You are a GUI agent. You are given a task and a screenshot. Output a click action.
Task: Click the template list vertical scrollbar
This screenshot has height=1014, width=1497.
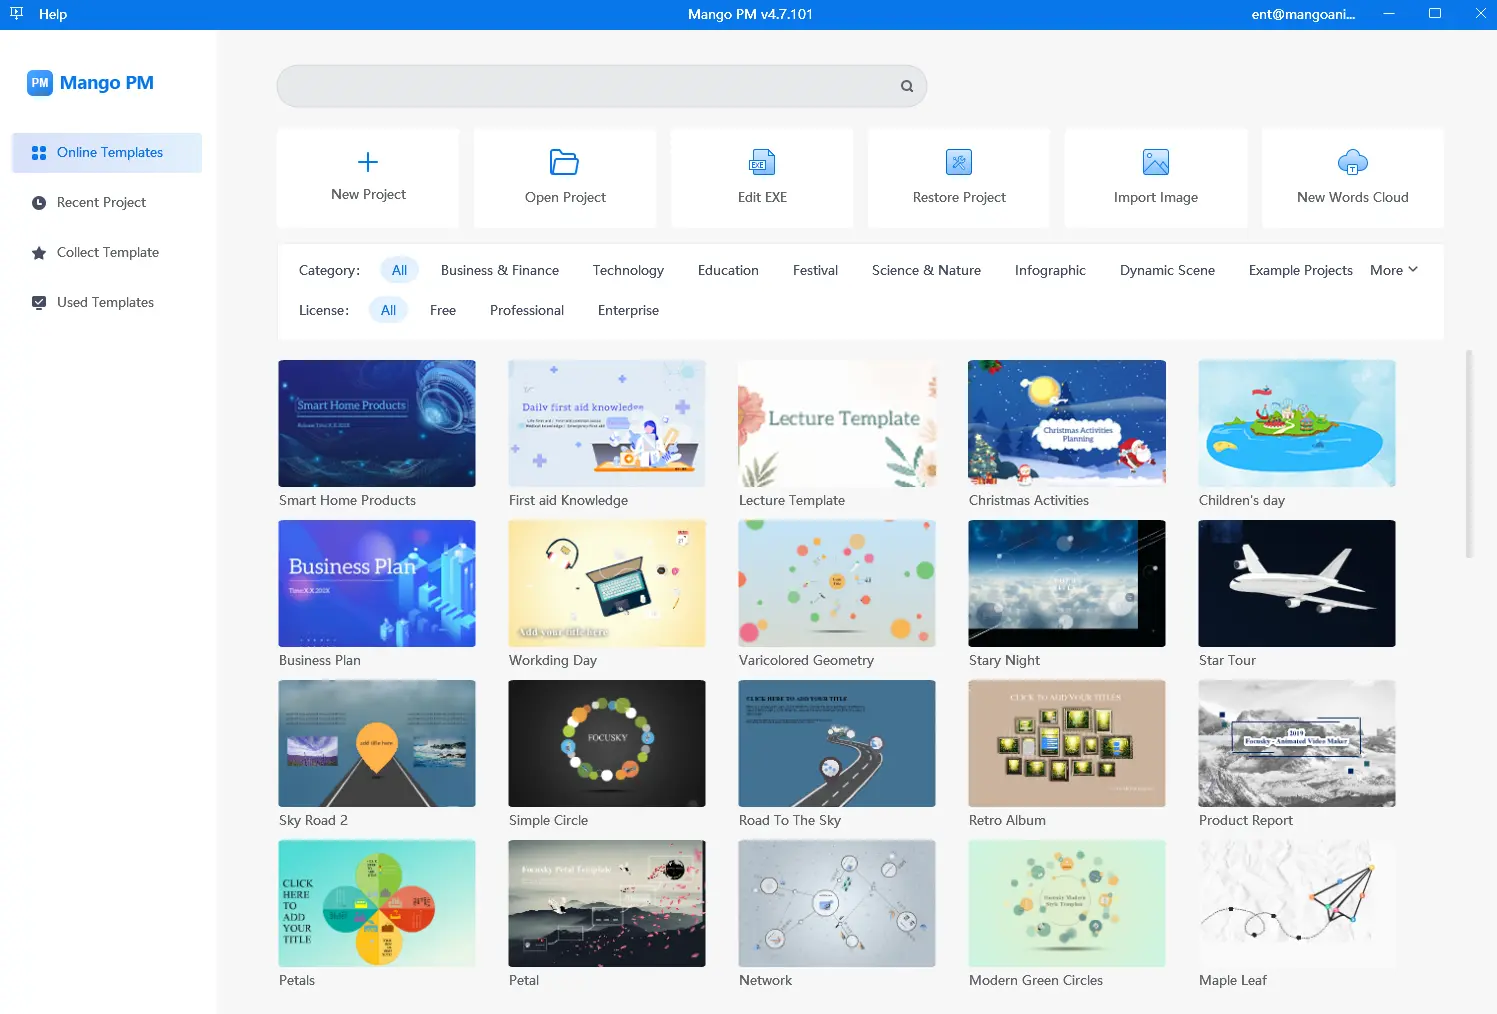point(1468,455)
